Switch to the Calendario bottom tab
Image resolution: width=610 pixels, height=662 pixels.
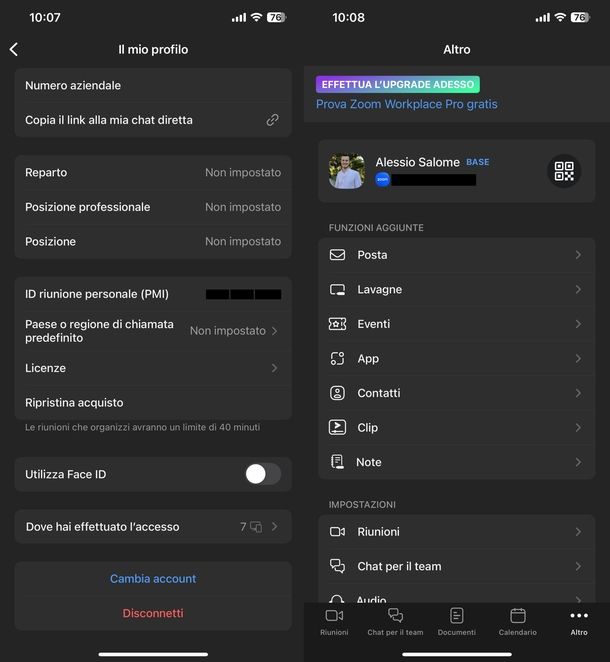[x=518, y=621]
